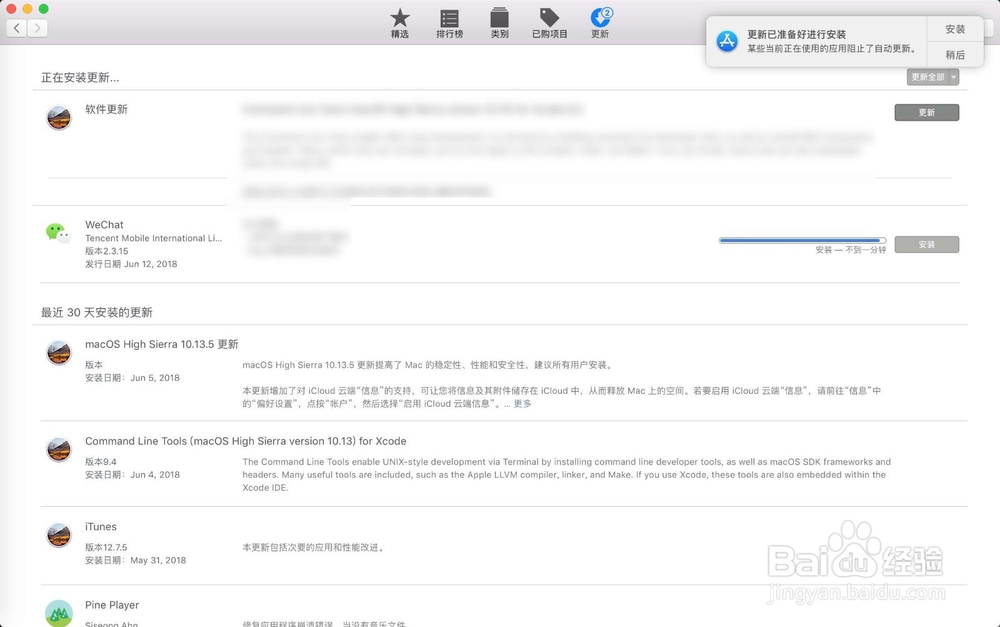Click 'Tencent Mobile International Li...' developer text
Screen dimensions: 1000x627
pos(153,238)
